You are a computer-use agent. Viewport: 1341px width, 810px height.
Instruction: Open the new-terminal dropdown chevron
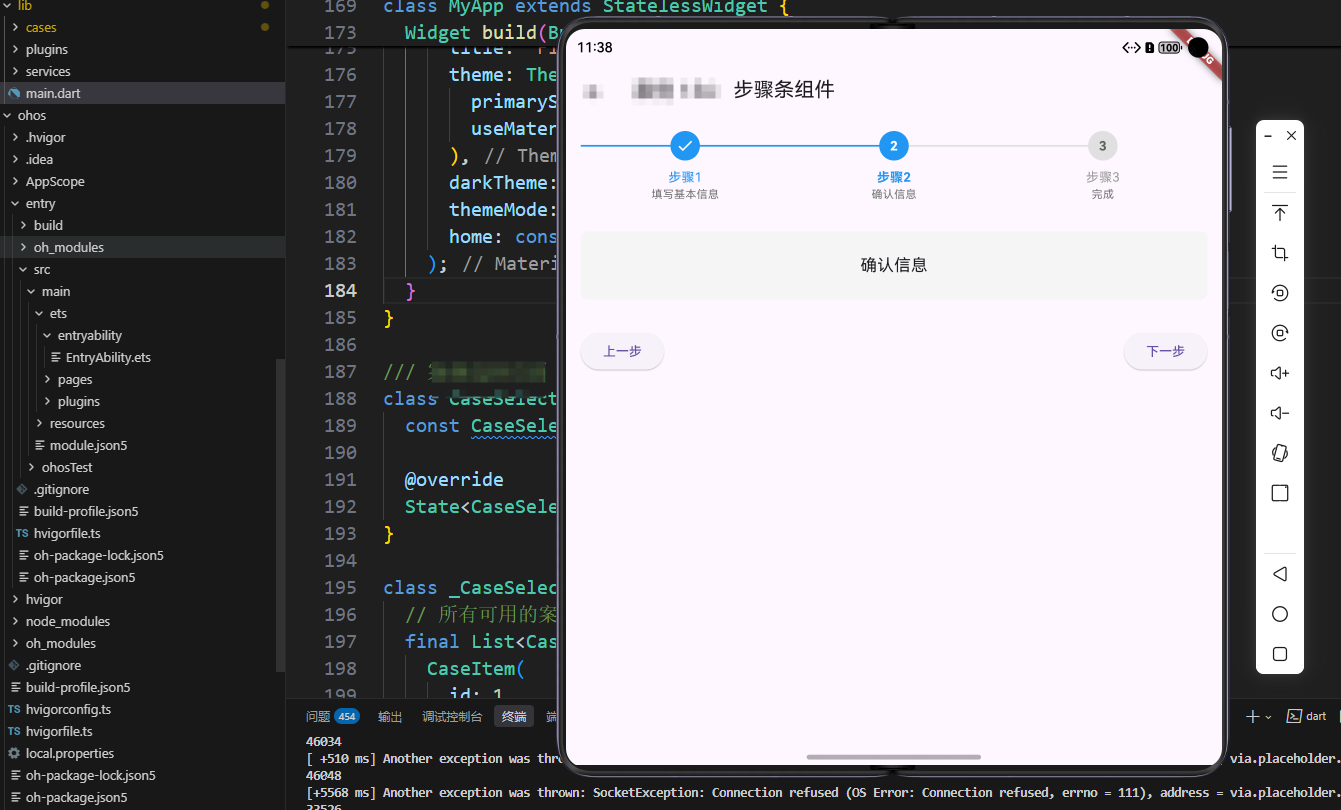(1267, 716)
